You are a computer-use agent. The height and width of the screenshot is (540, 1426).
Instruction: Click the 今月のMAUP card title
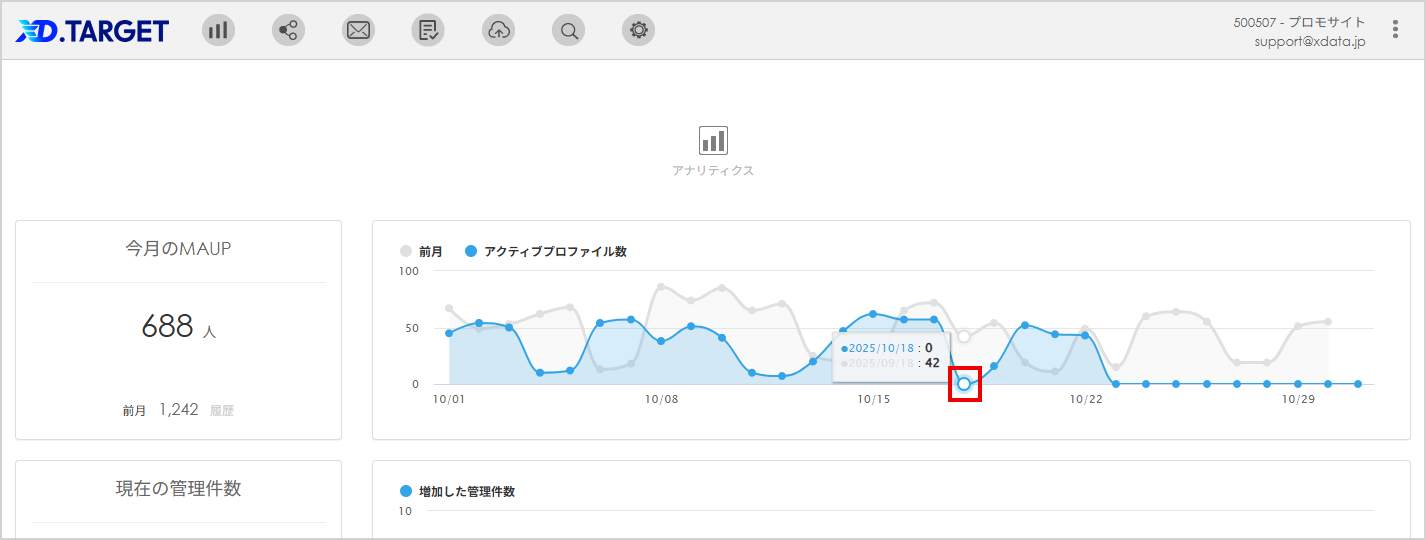point(178,249)
